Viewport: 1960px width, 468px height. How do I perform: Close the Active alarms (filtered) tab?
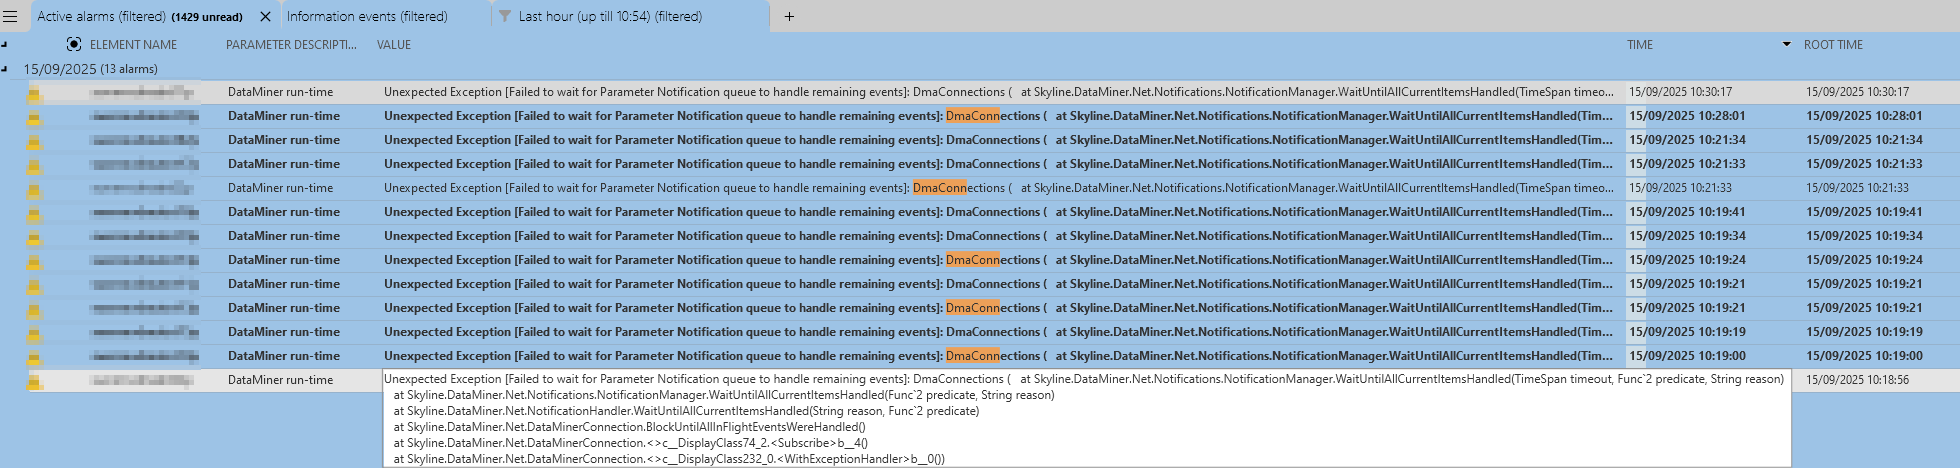click(x=265, y=16)
